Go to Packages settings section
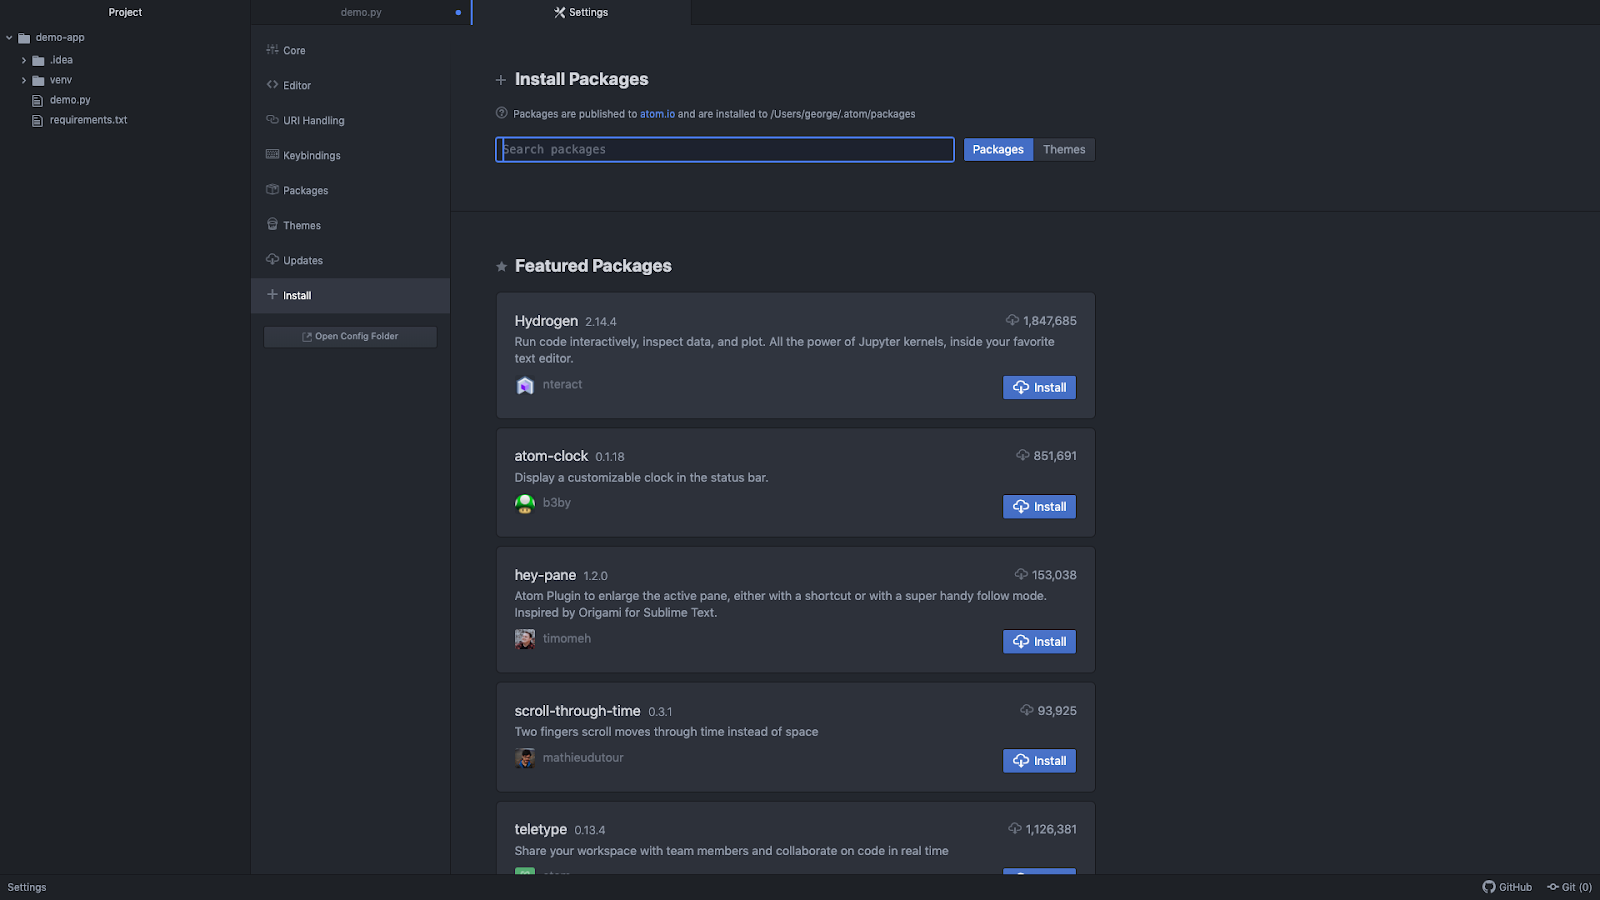 point(350,190)
